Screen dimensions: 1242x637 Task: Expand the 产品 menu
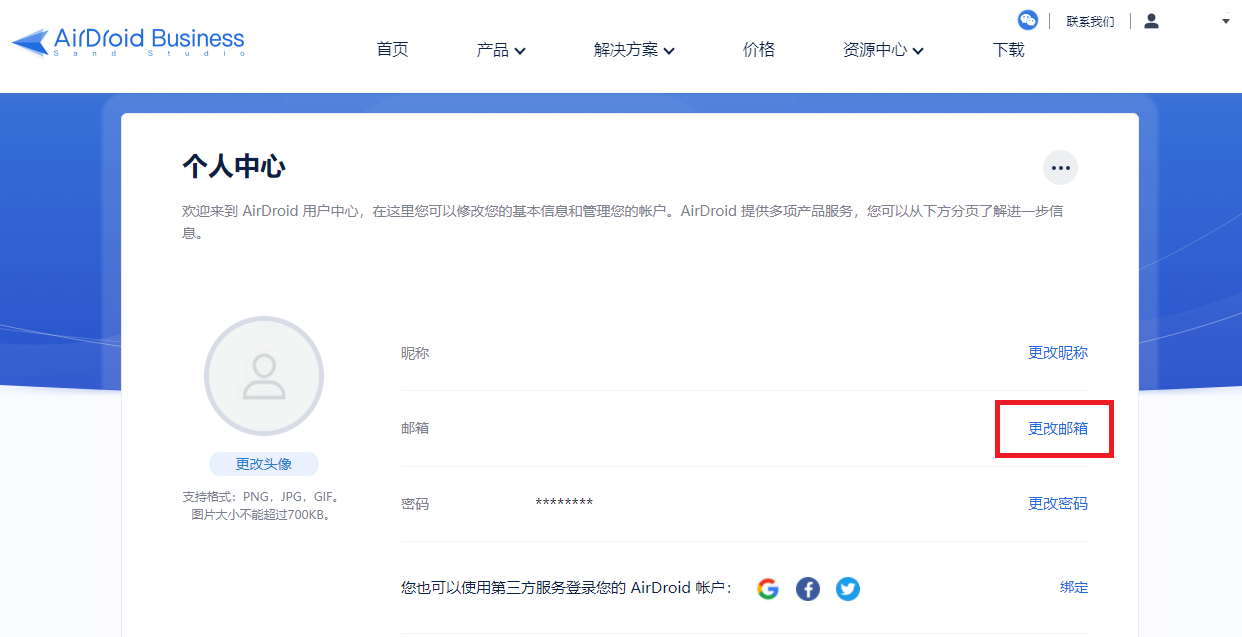[501, 50]
